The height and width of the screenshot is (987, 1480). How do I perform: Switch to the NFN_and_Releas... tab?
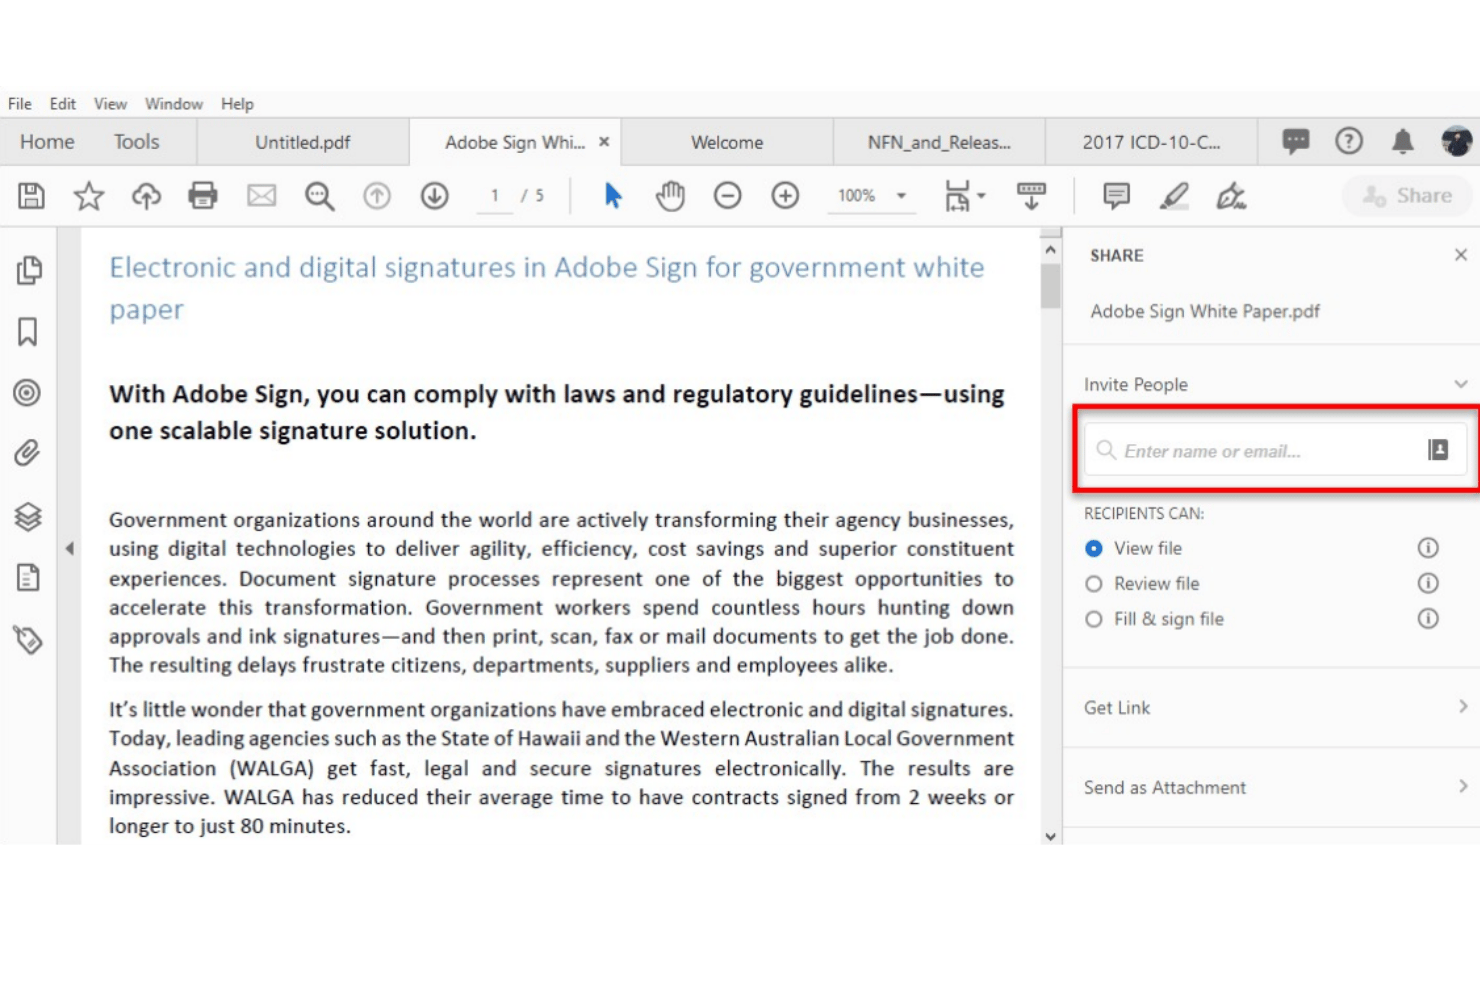(x=939, y=142)
